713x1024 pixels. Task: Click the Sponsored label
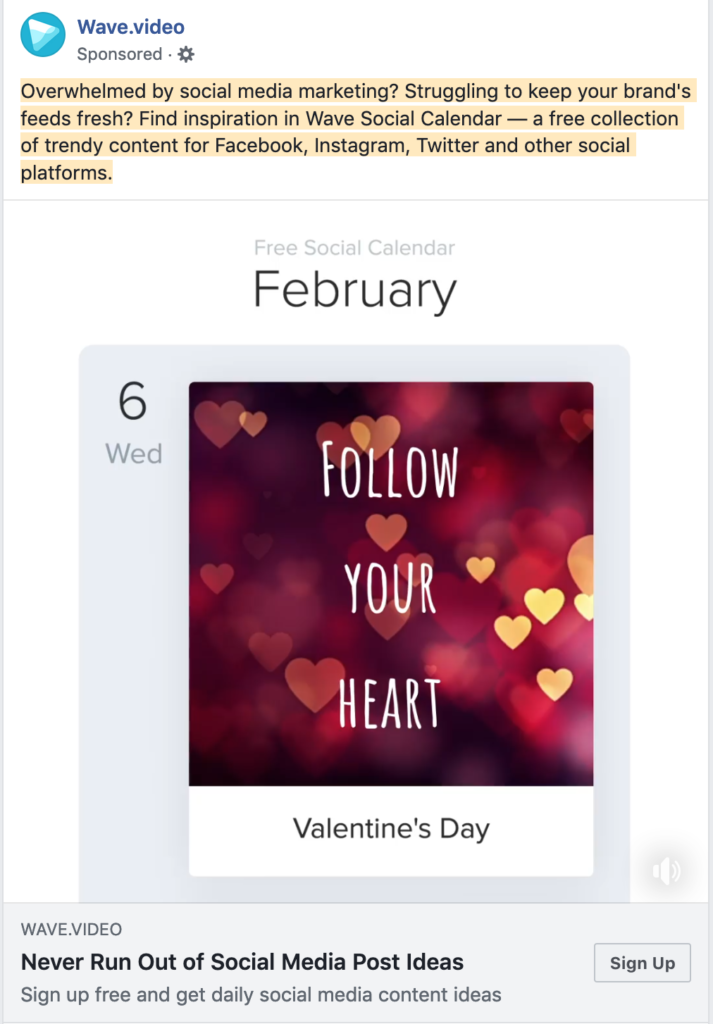[119, 54]
